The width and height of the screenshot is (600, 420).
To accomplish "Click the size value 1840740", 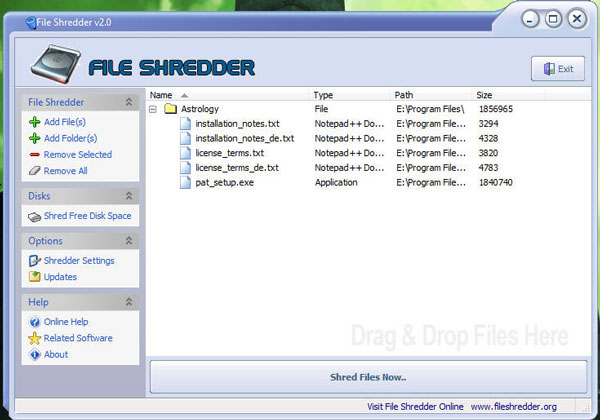I will coord(496,182).
